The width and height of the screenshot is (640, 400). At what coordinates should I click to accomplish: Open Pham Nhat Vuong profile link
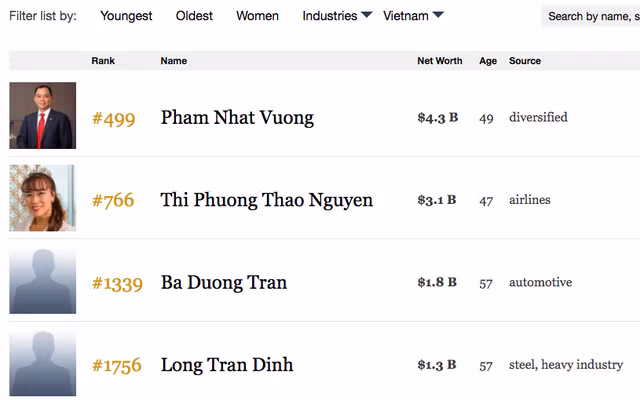(237, 118)
